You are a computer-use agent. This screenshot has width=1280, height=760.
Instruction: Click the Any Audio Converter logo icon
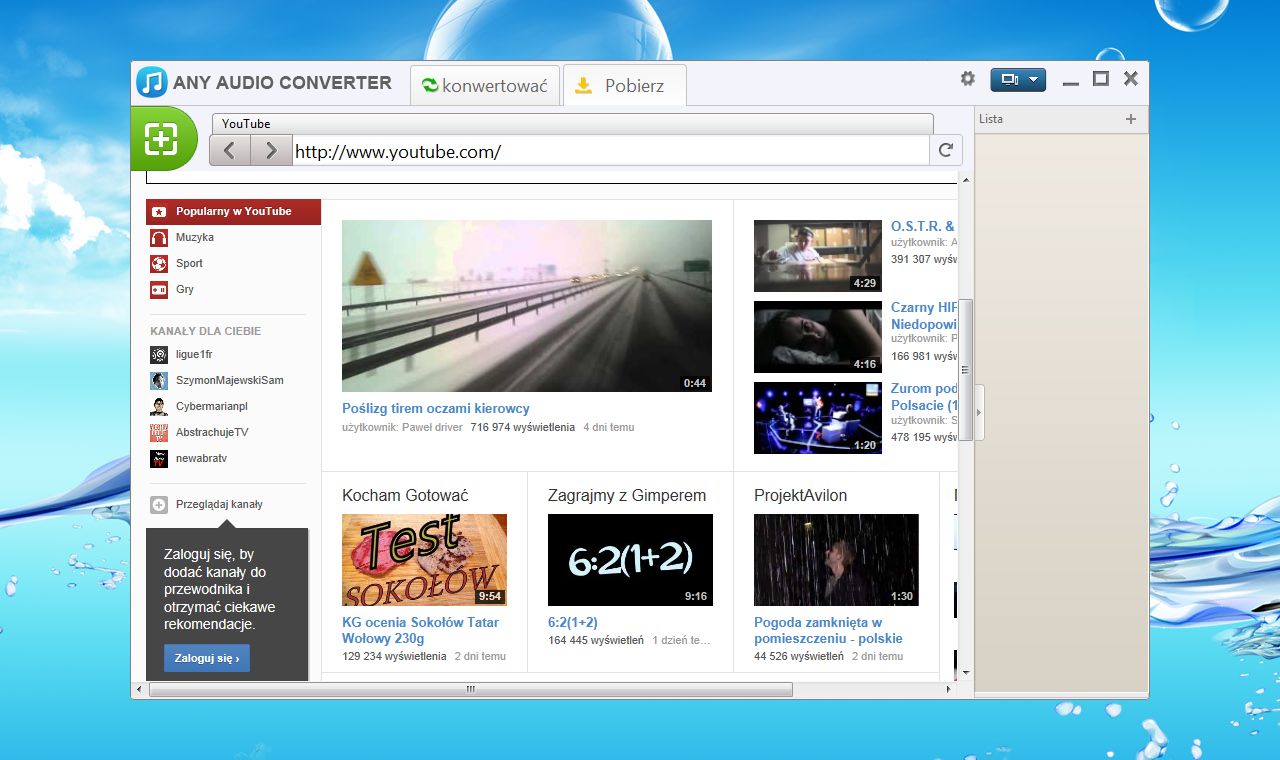click(151, 82)
